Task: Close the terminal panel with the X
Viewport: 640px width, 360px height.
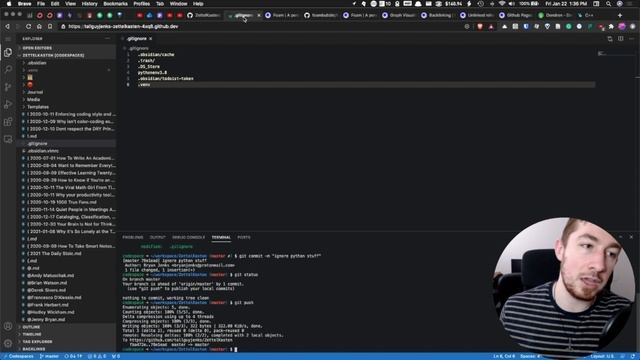Action: tap(631, 237)
